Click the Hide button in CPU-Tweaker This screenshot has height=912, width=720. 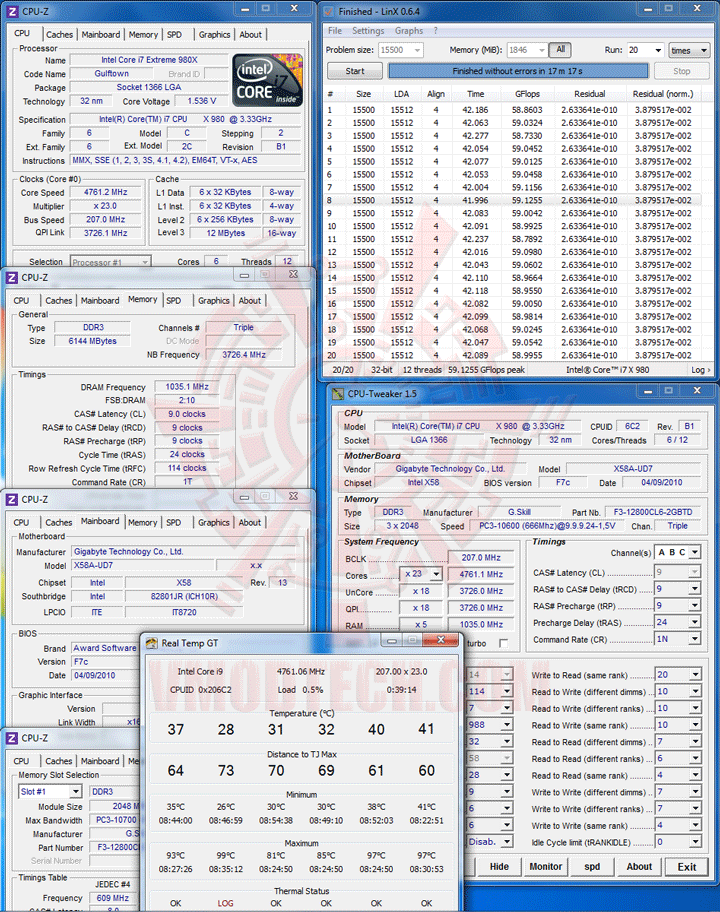[499, 867]
